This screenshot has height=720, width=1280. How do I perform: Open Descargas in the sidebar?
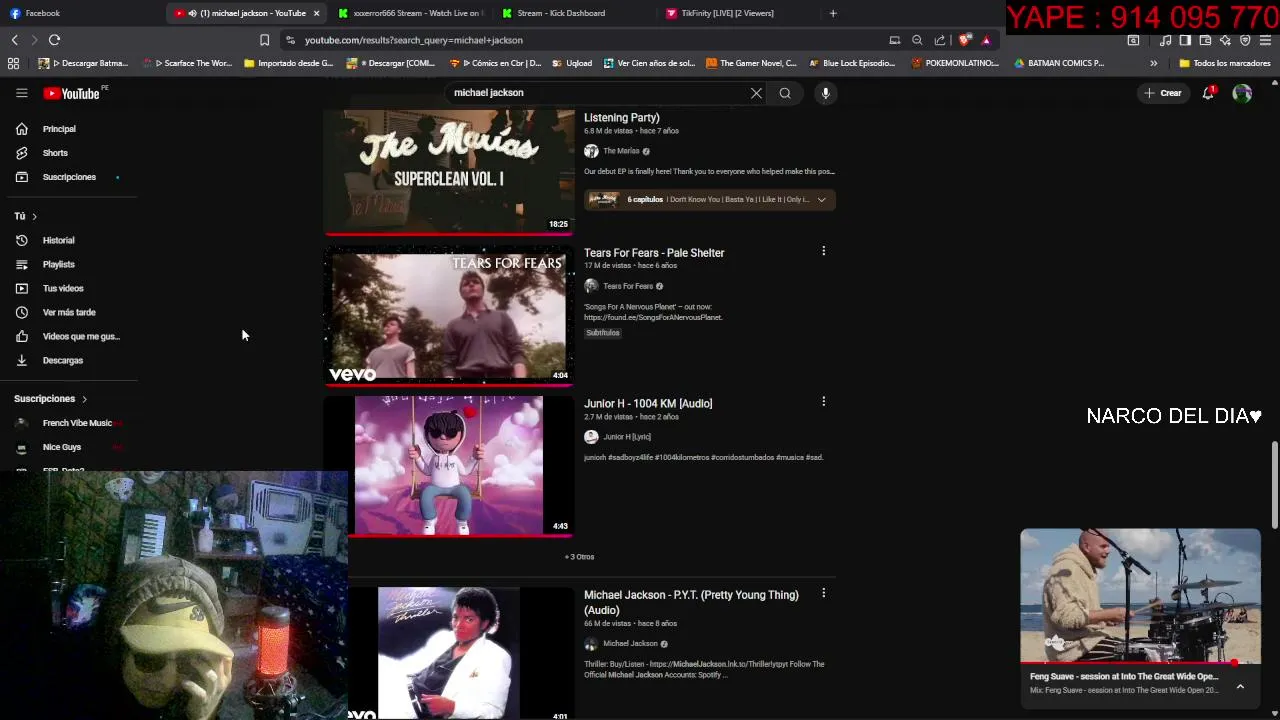[x=63, y=360]
